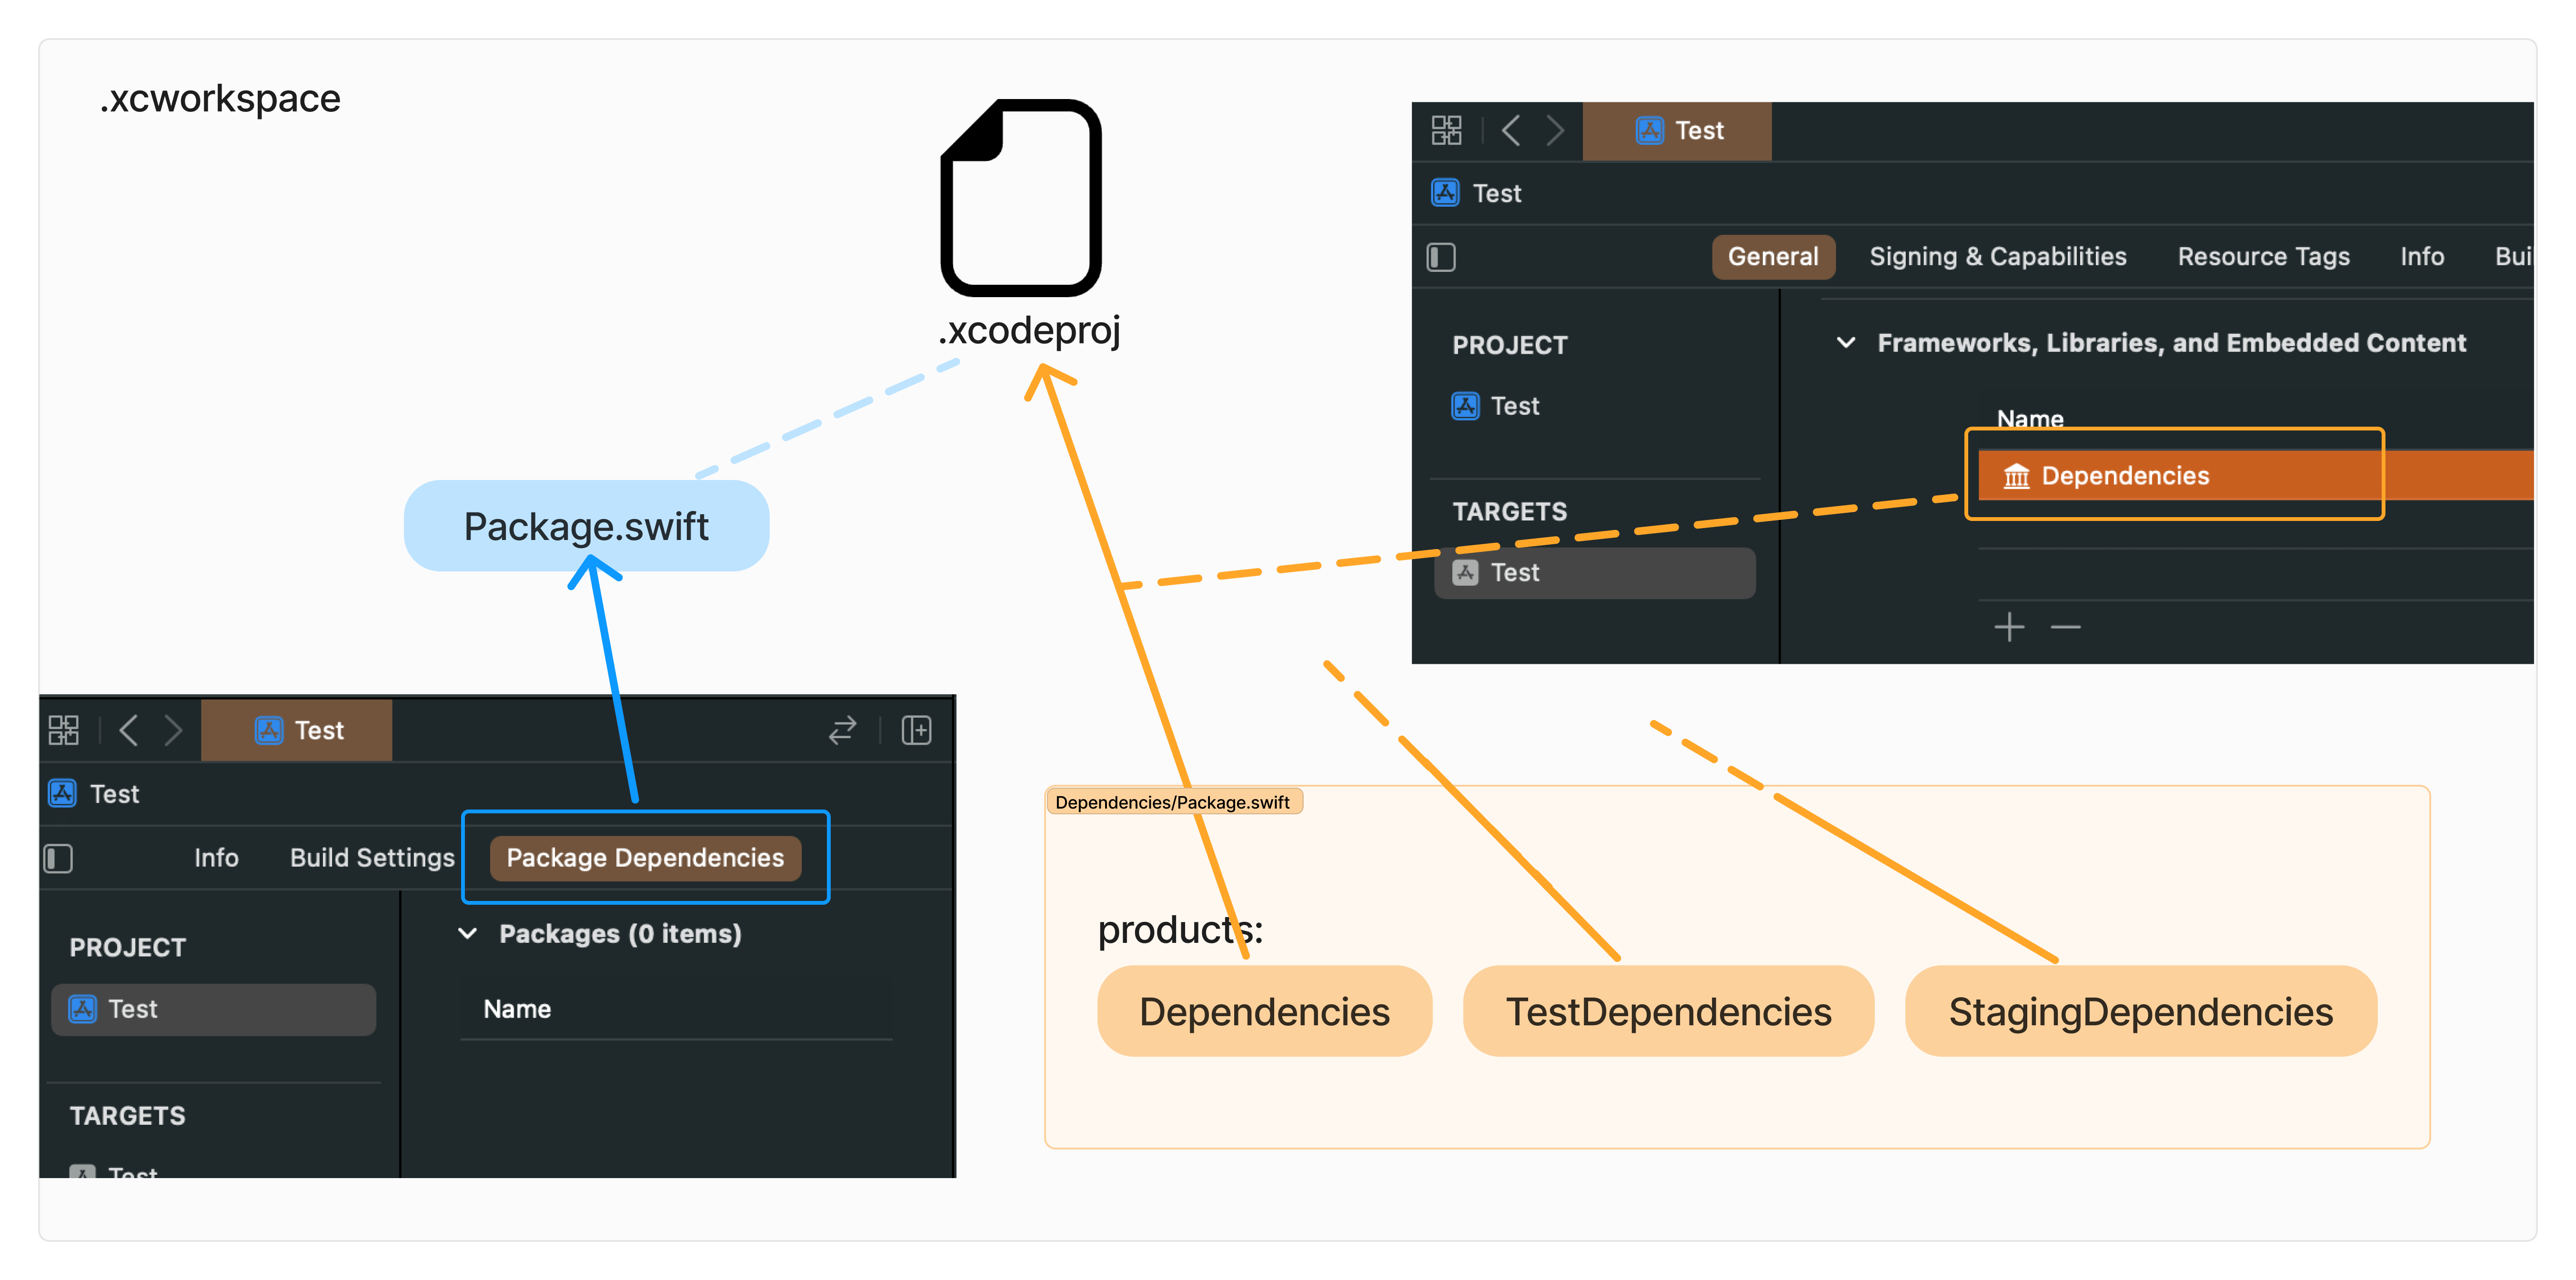Remove framework with minus button
The width and height of the screenshot is (2576, 1280).
tap(2065, 627)
